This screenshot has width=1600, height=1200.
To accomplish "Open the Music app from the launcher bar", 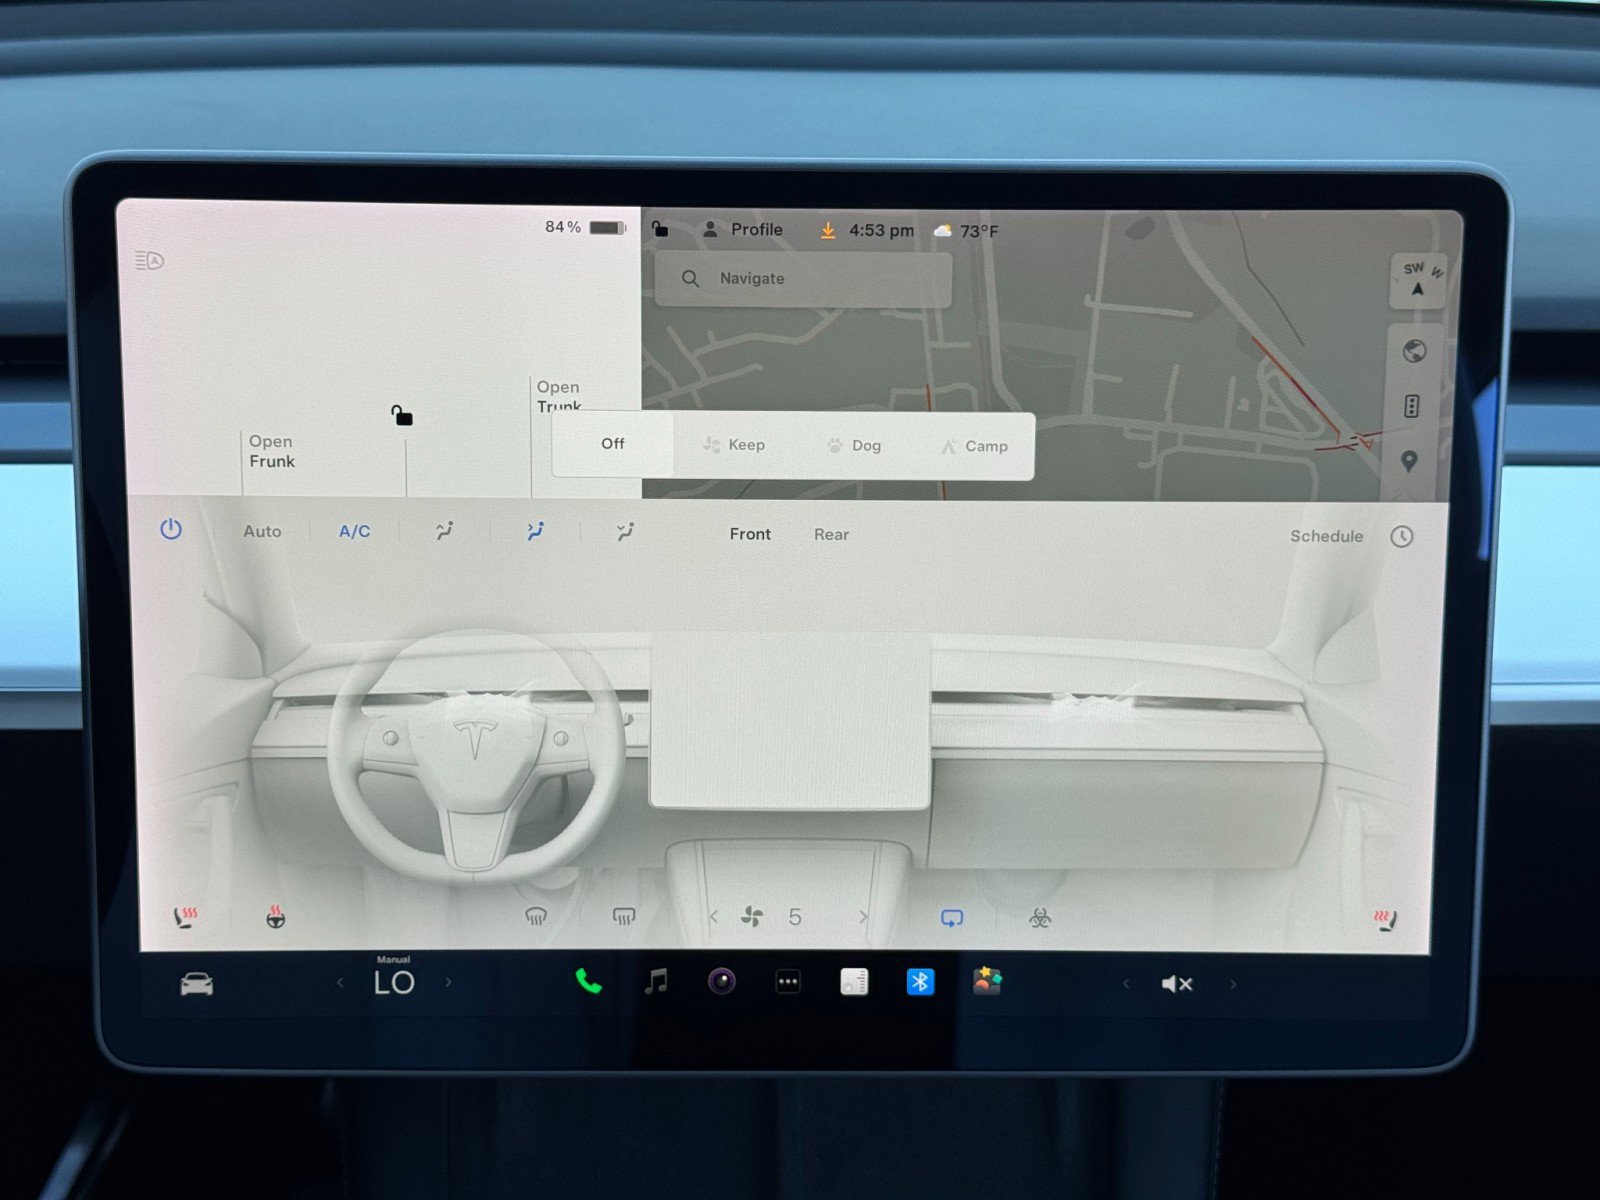I will (654, 983).
